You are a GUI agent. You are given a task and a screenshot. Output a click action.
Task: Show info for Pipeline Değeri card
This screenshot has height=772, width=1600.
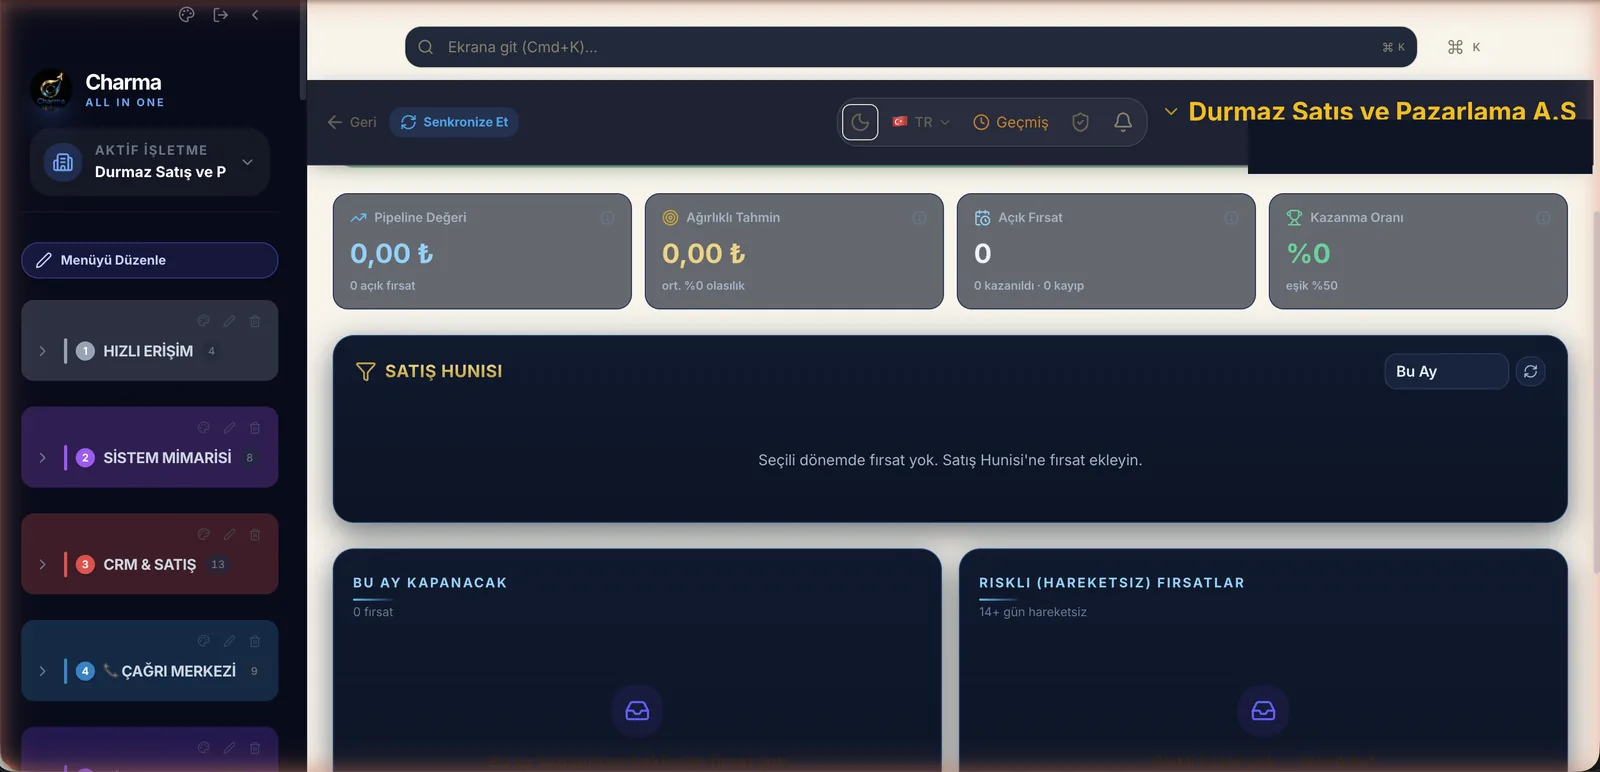pos(607,218)
